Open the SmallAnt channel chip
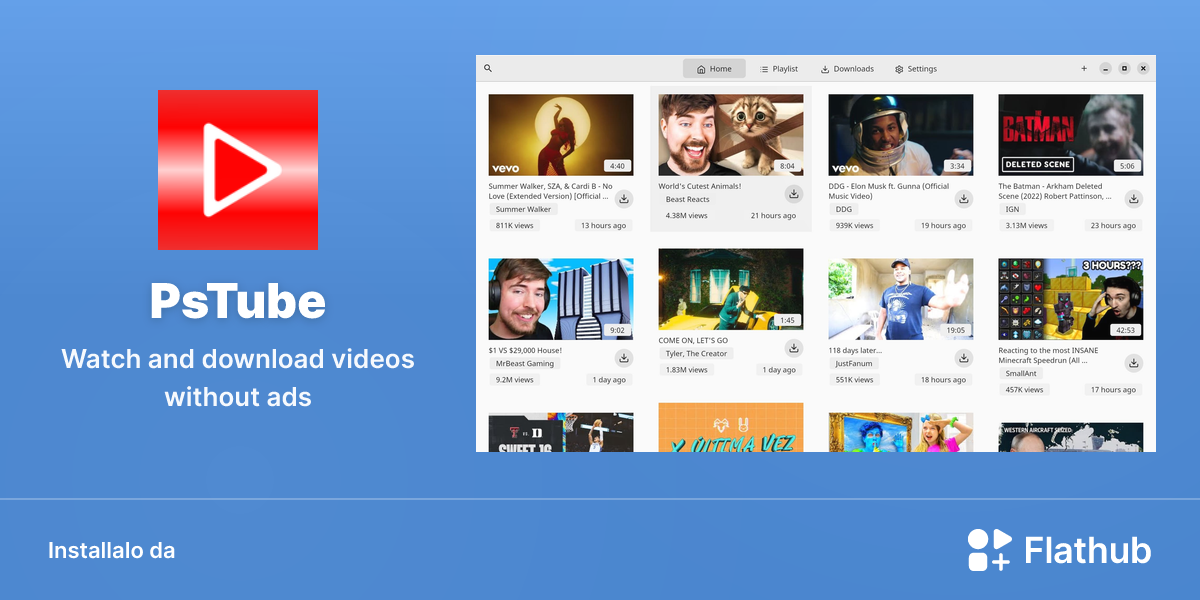The height and width of the screenshot is (600, 1200). pos(1021,374)
